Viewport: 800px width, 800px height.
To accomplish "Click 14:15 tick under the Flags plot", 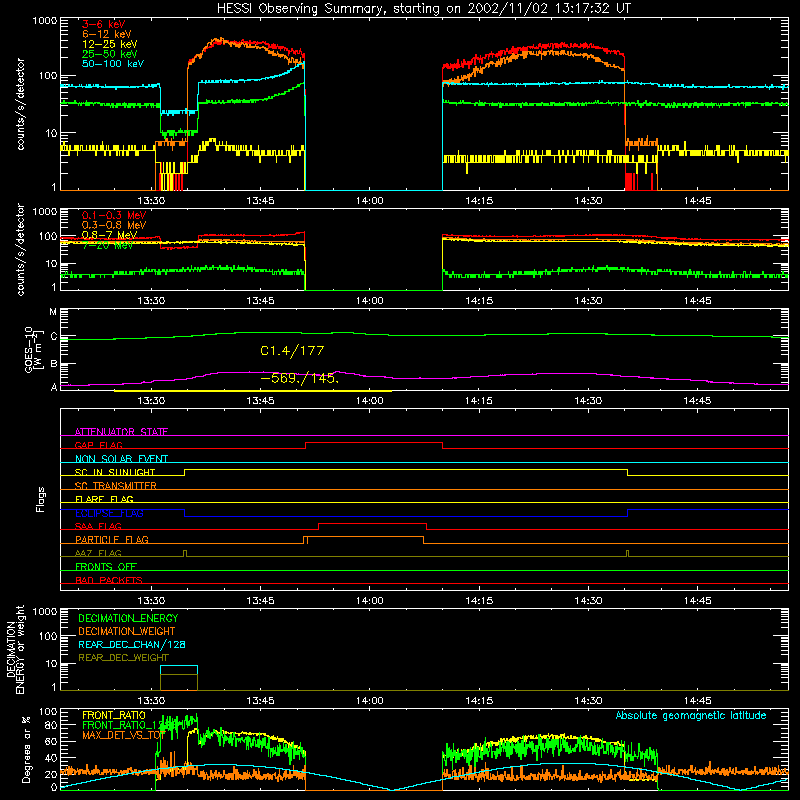I will tap(479, 601).
